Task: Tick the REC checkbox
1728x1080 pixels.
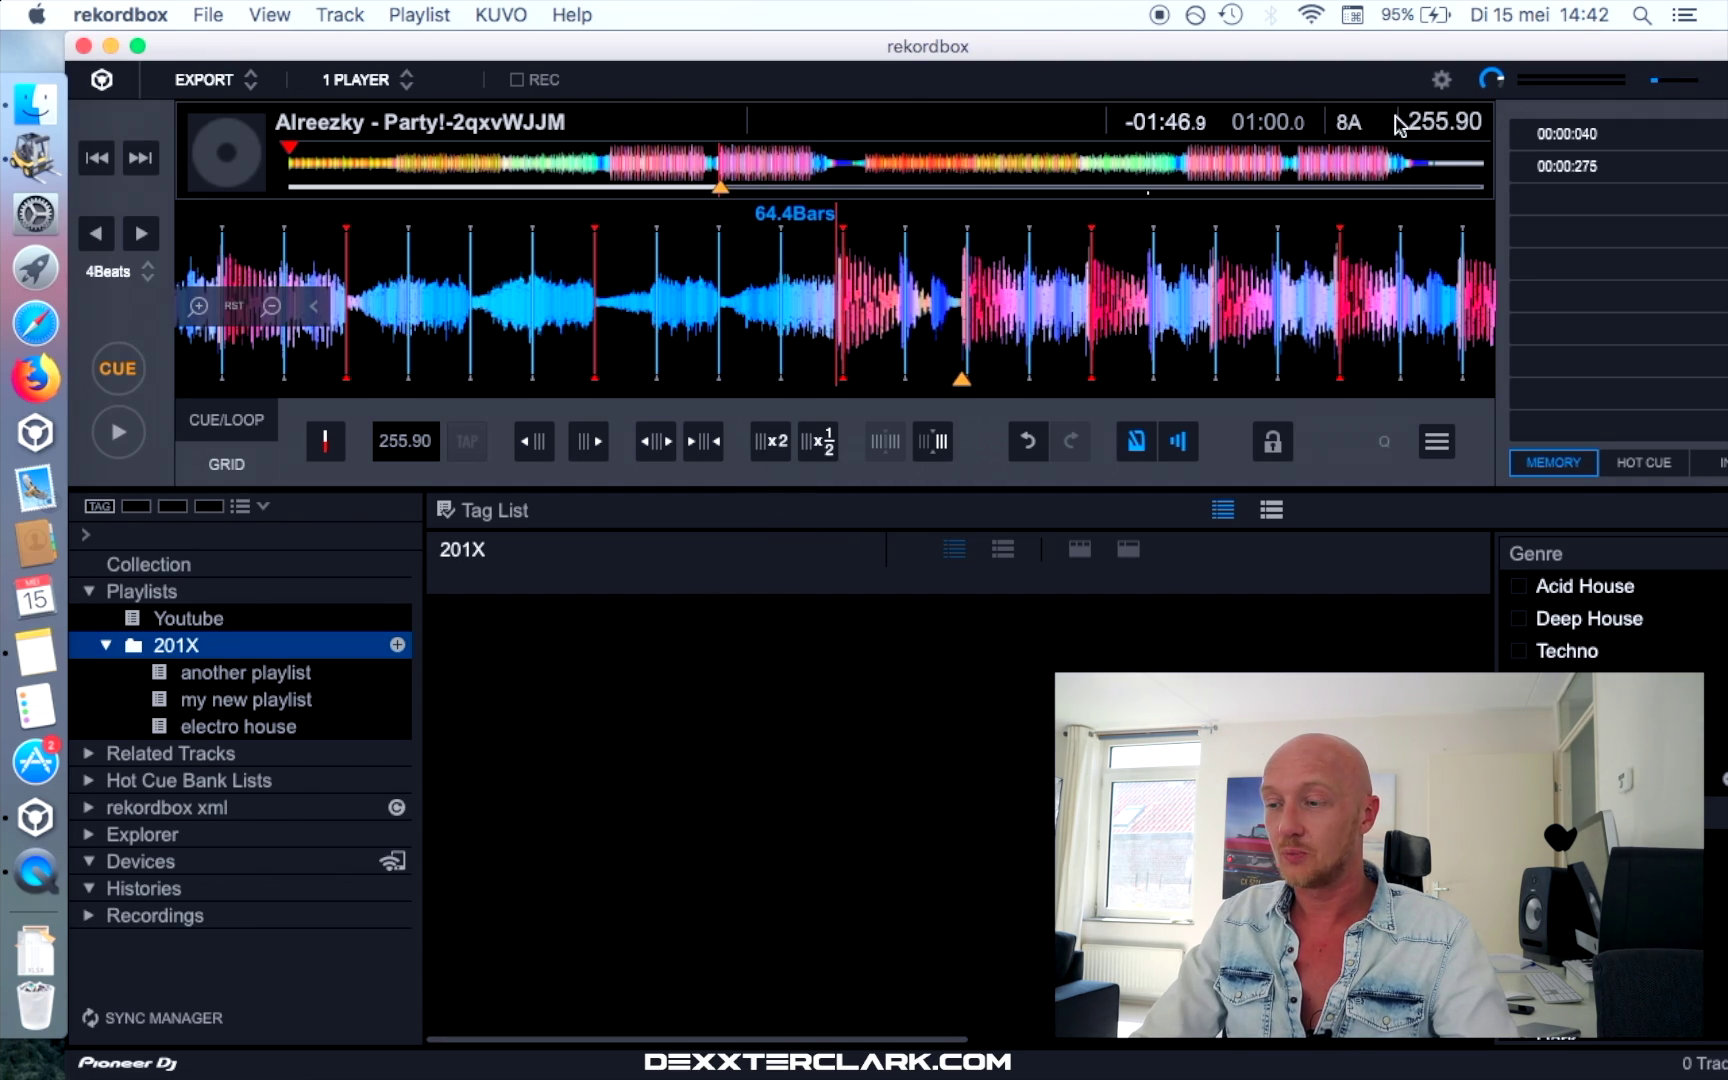Action: (517, 80)
